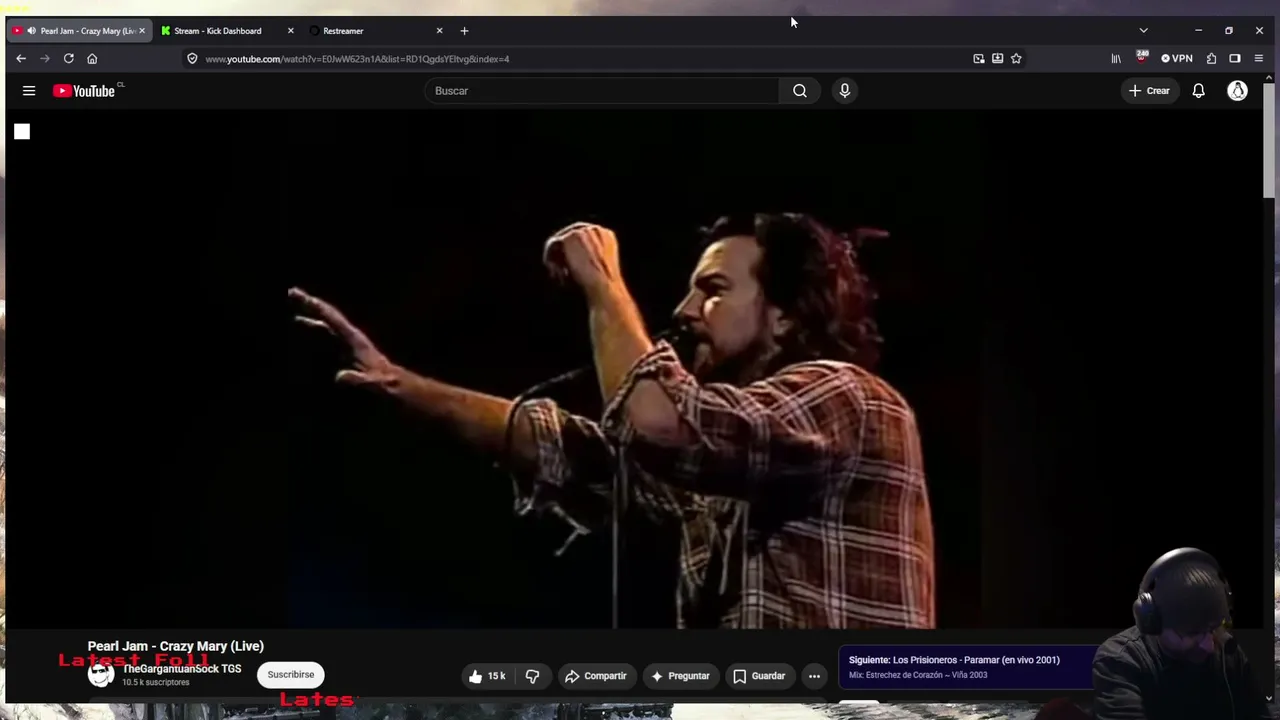Click TheGargantuanSock channel avatar
1280x720 pixels.
pos(100,674)
